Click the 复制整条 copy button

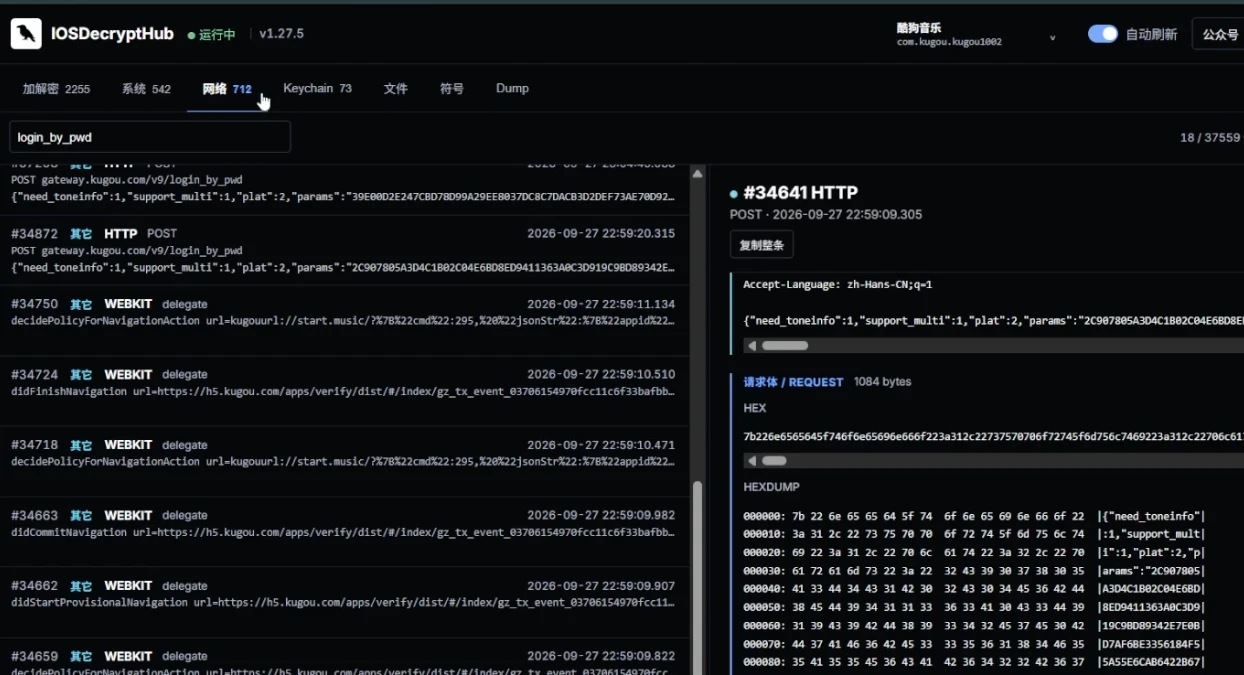coord(762,245)
